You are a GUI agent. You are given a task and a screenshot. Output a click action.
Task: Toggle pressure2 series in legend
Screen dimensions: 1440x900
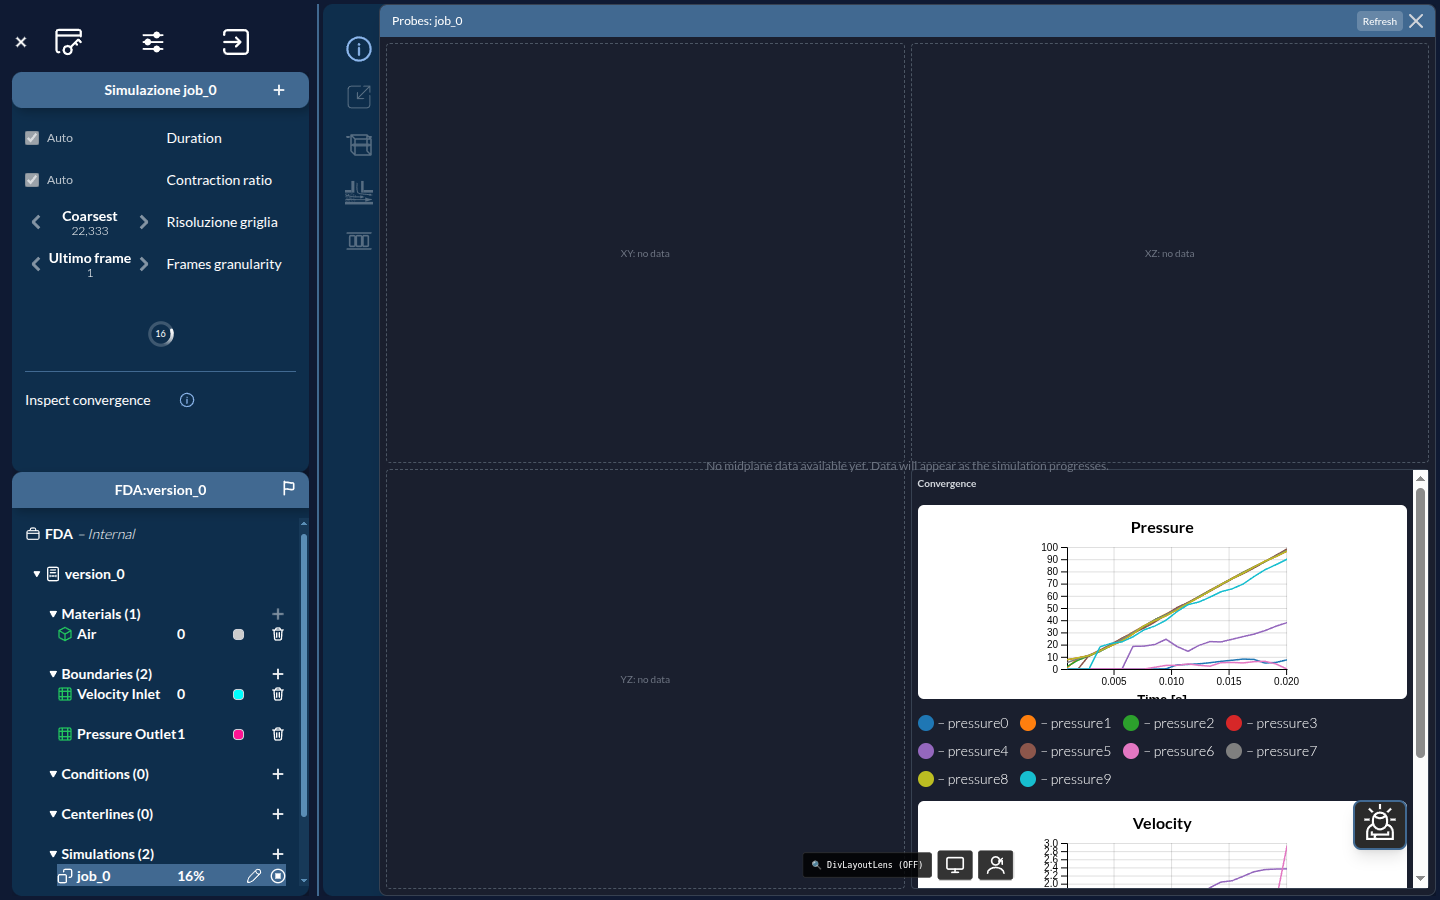point(1169,723)
